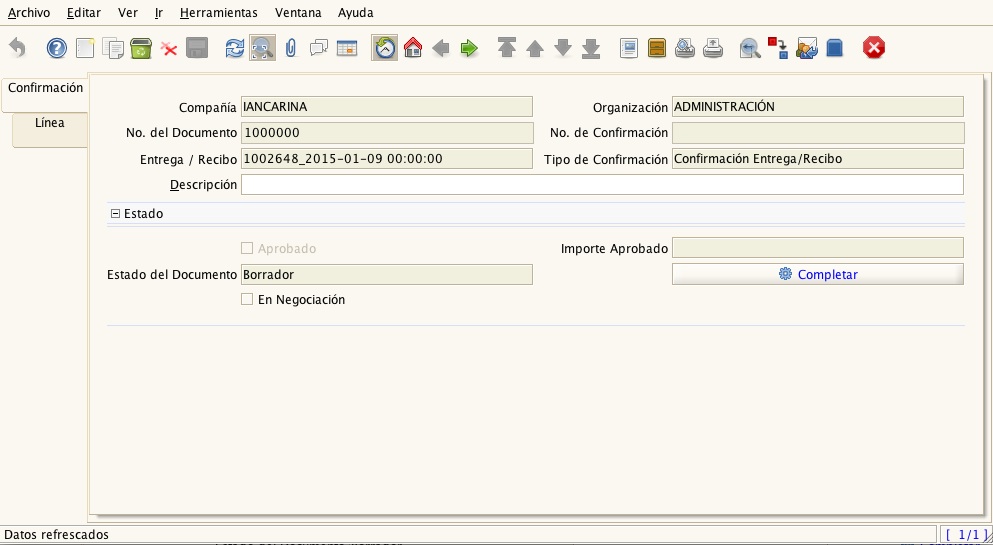Click Zoom Across magnifier with arrow icon
This screenshot has width=993, height=545.
[x=750, y=48]
